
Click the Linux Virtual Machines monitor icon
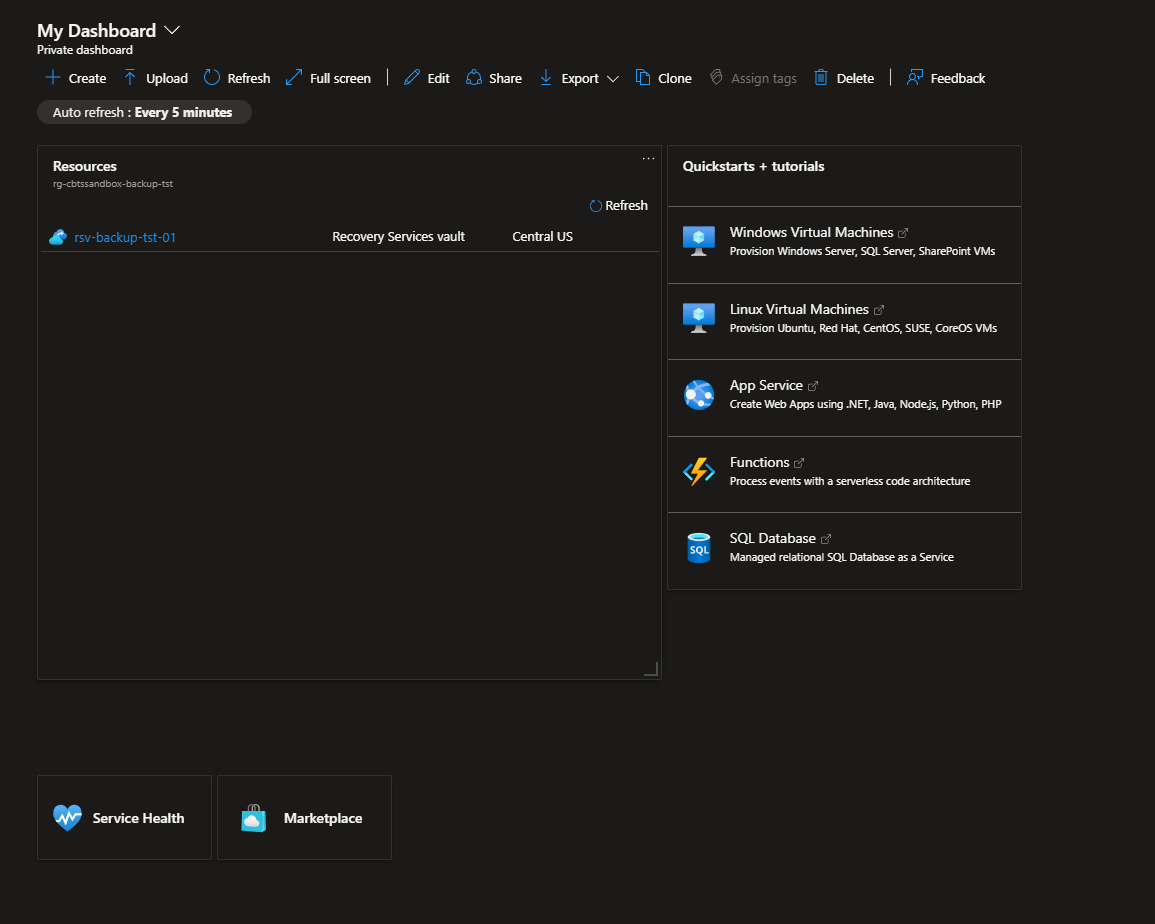click(699, 318)
